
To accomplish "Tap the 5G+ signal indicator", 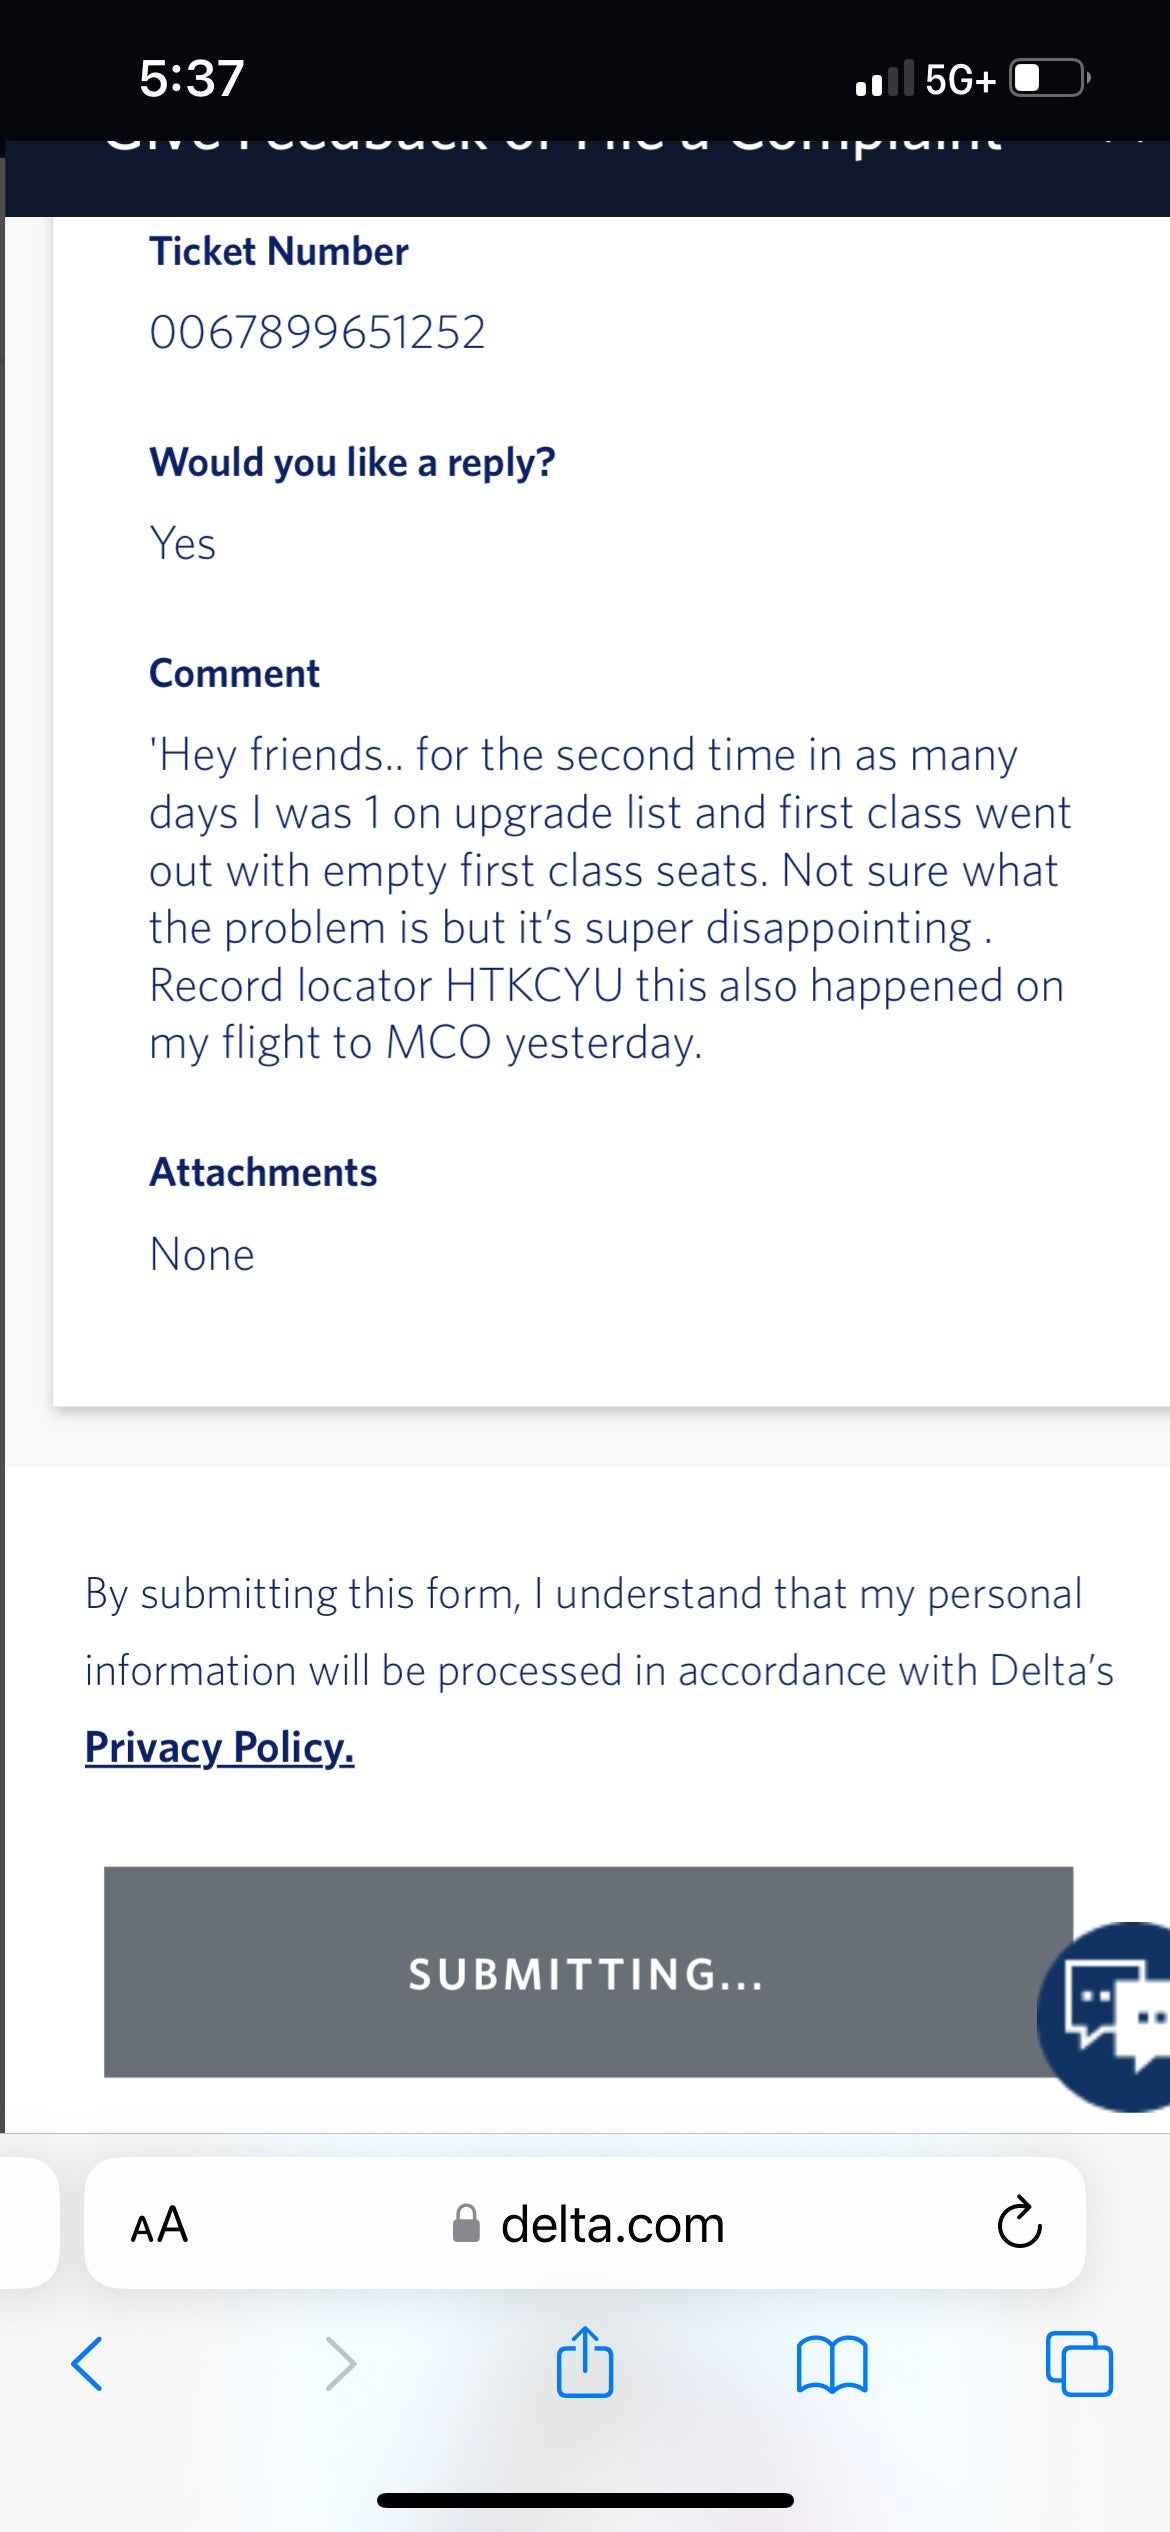I will 957,80.
